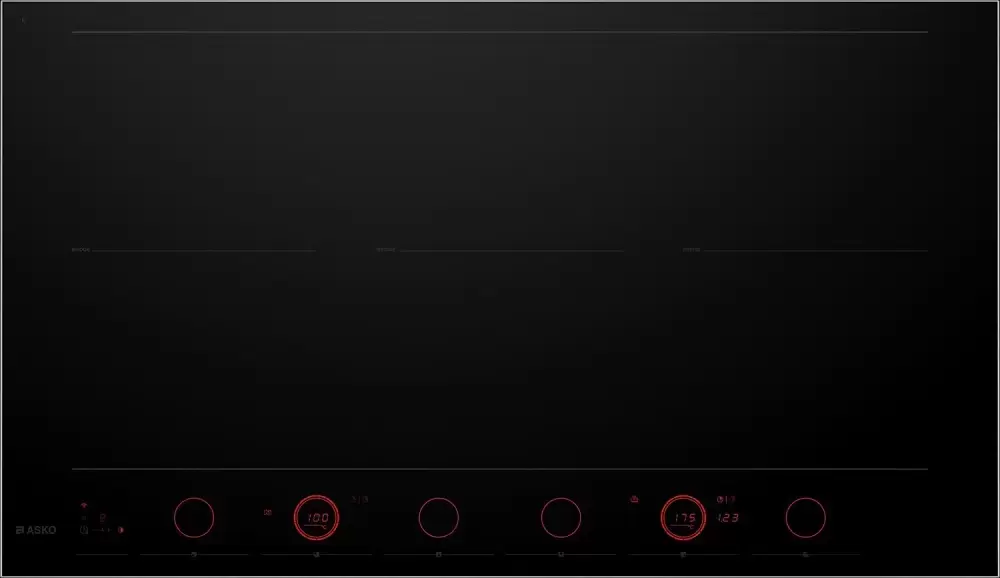
Task: Tap the dim icon right of 100 dial
Action: pyautogui.click(x=360, y=500)
